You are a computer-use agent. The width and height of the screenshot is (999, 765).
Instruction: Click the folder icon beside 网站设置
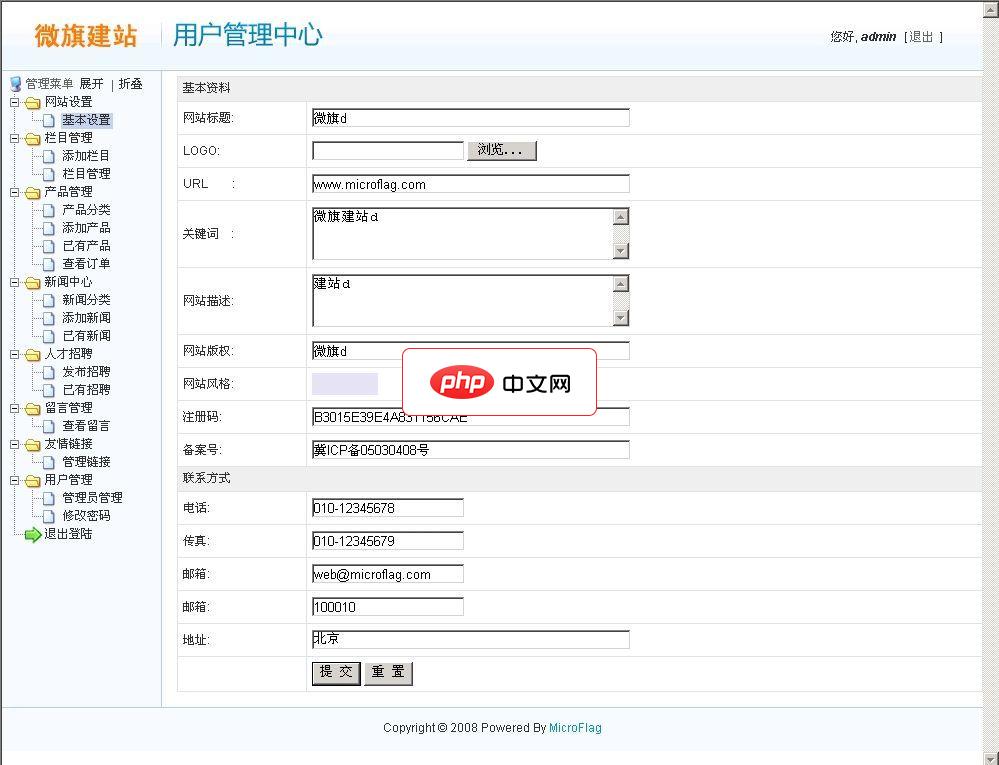coord(32,103)
